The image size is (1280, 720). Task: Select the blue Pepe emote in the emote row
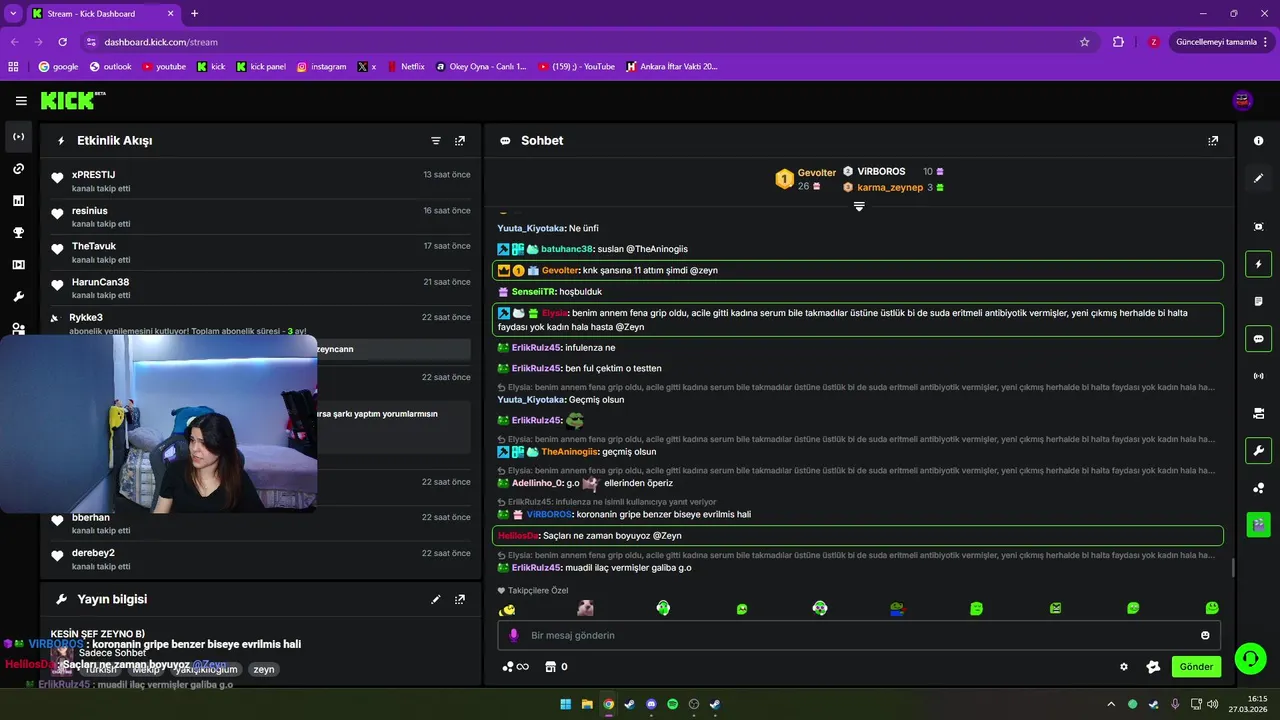(x=898, y=608)
